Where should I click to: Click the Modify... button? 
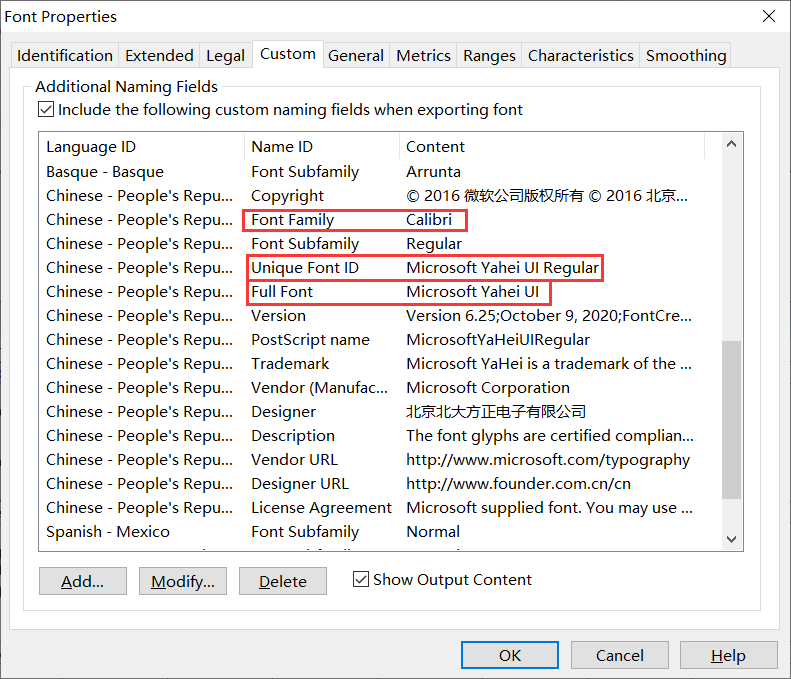[x=183, y=581]
